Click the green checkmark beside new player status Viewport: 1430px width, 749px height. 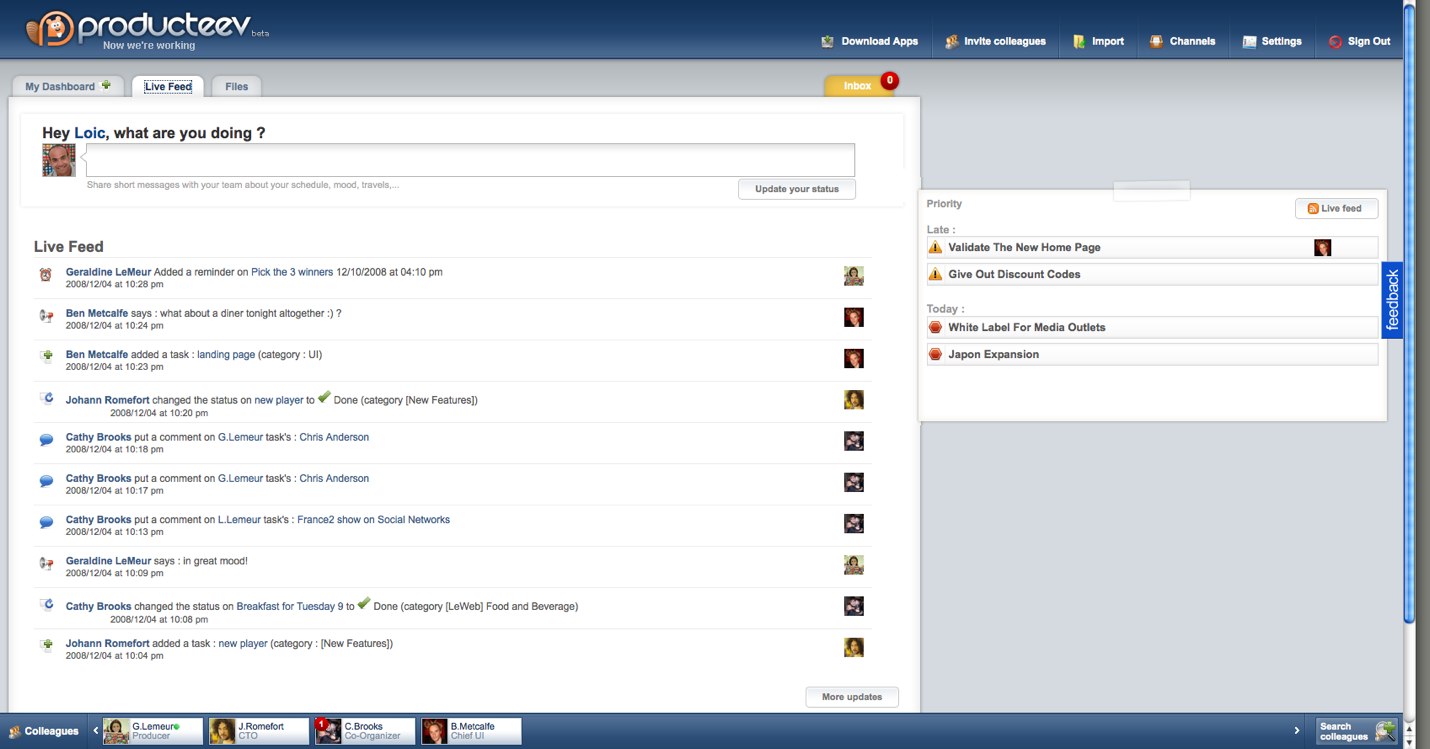pos(324,398)
